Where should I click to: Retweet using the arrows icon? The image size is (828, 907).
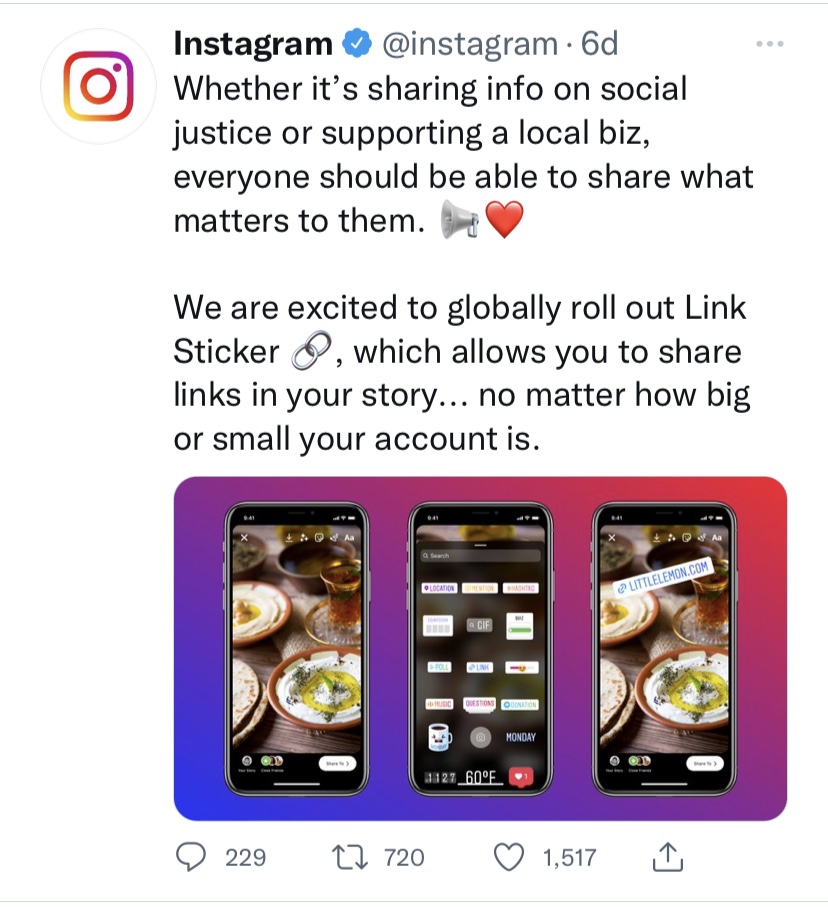pyautogui.click(x=349, y=857)
